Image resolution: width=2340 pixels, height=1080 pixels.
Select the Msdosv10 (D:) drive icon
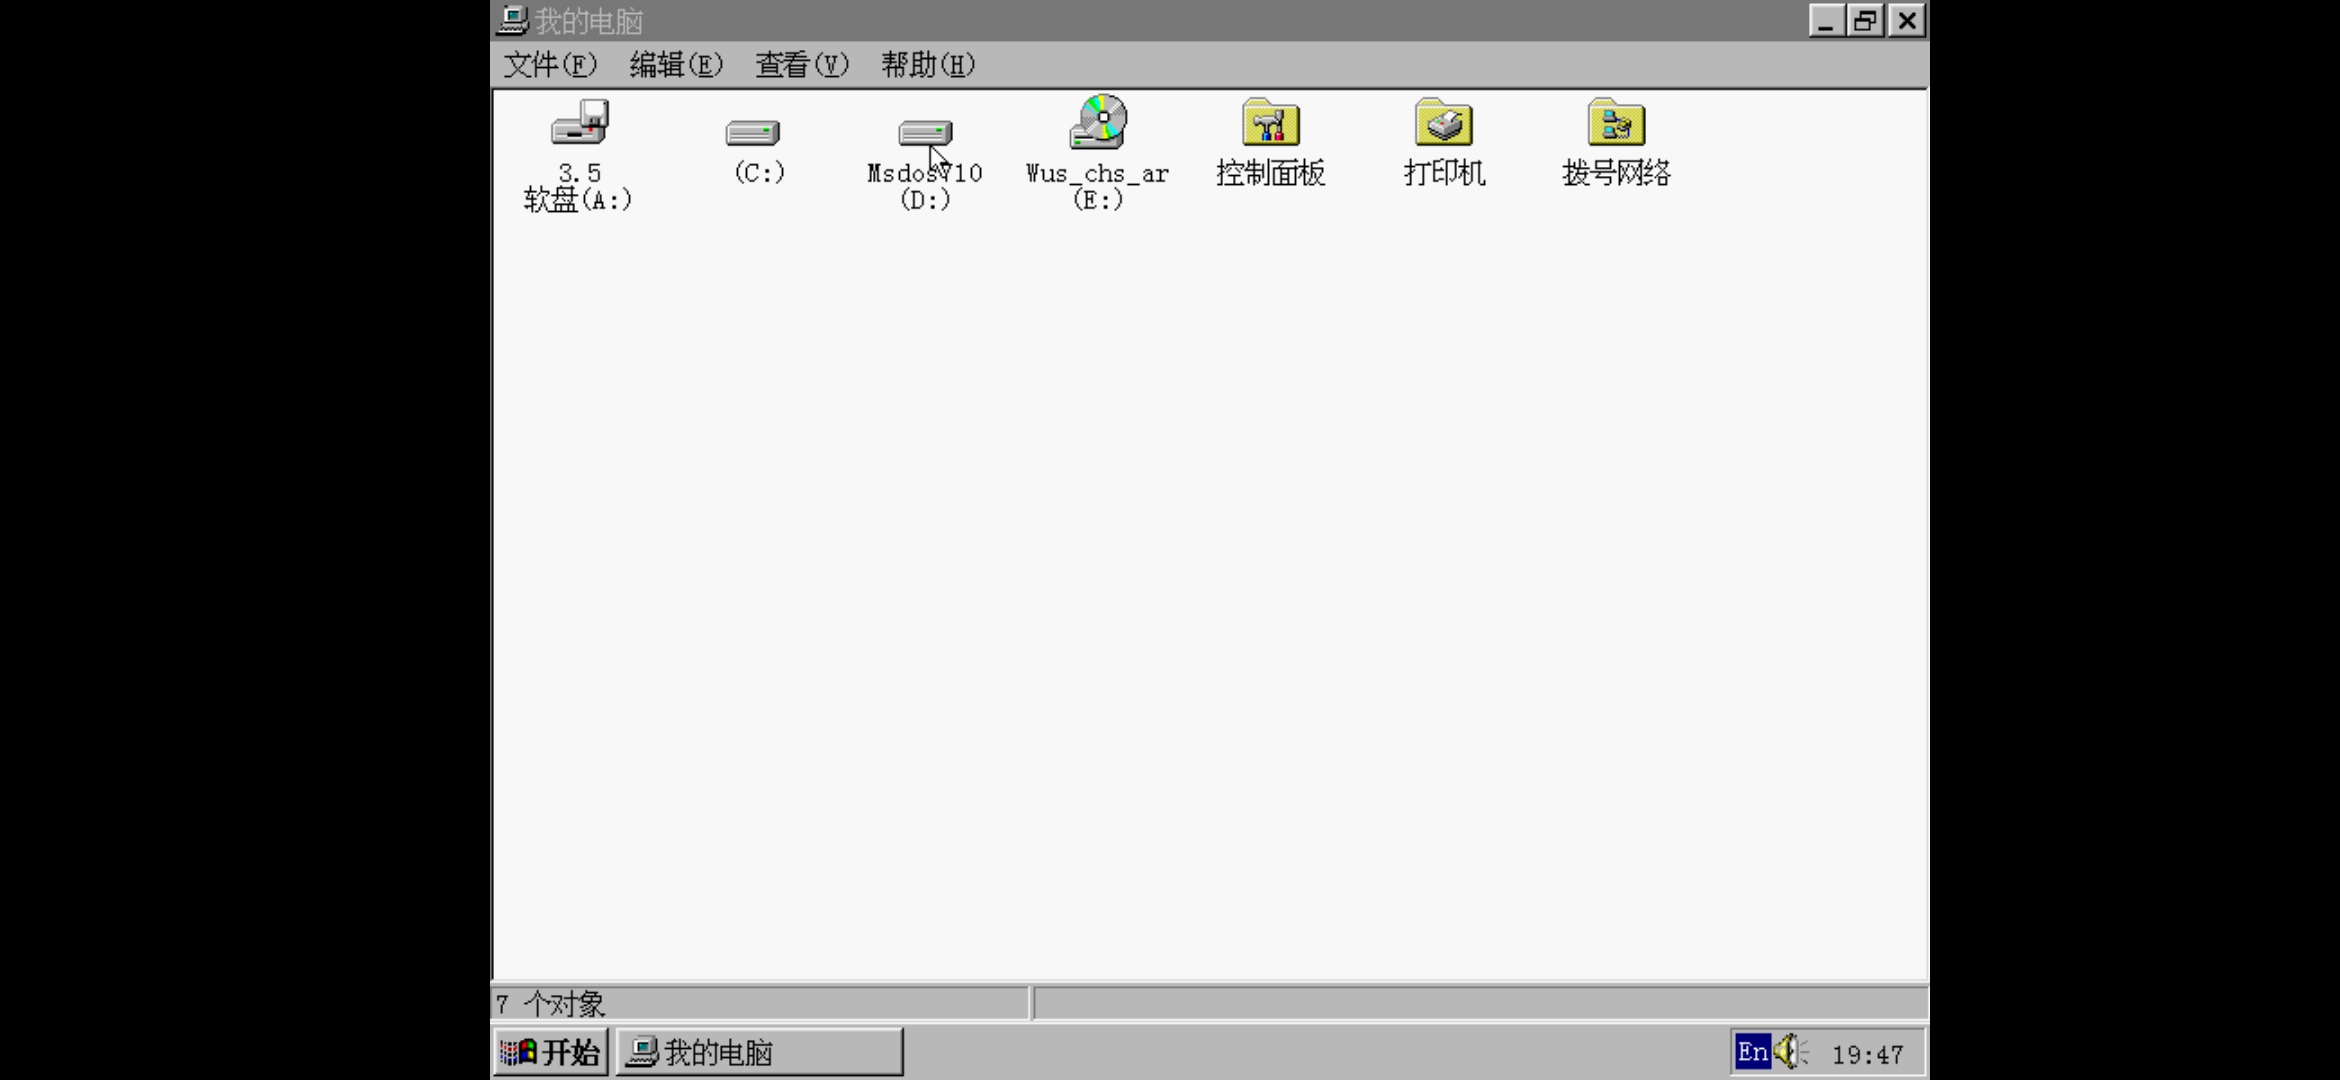tap(925, 132)
